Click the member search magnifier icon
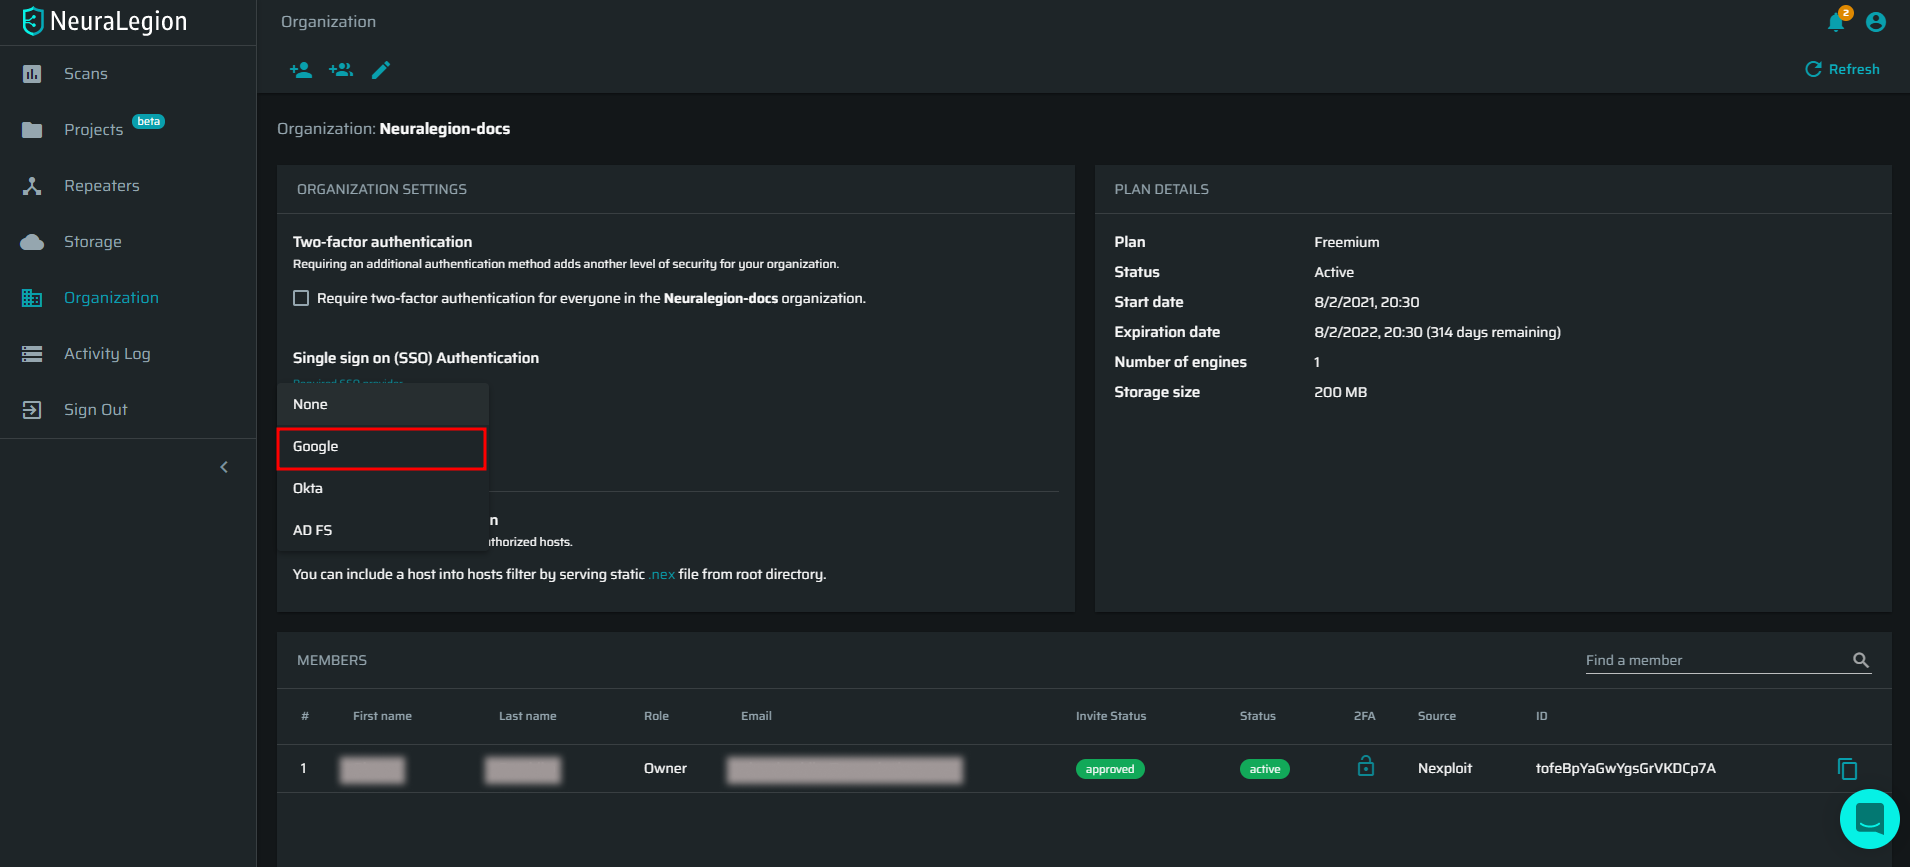Screen dimensions: 1910x867 coord(1861,660)
